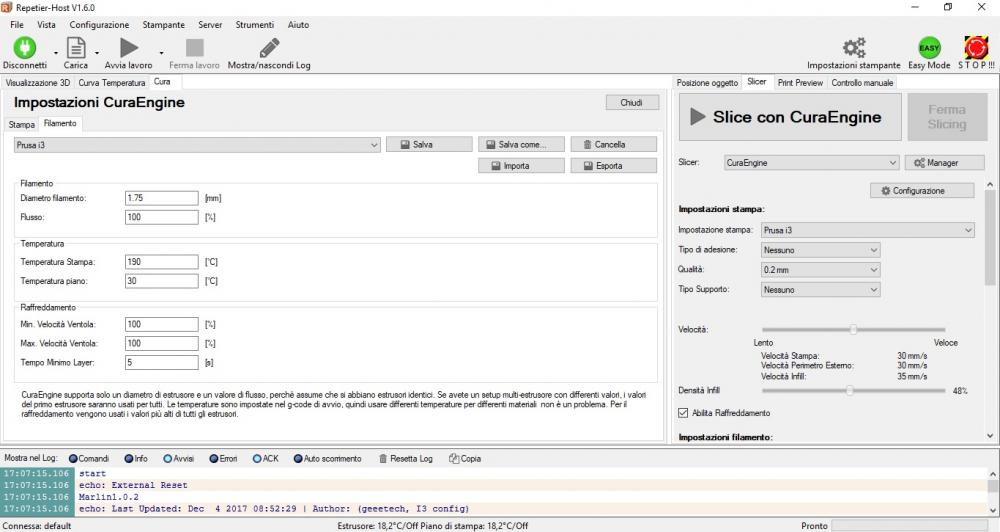The height and width of the screenshot is (532, 1000).
Task: Click the Salva come... button
Action: pyautogui.click(x=520, y=144)
